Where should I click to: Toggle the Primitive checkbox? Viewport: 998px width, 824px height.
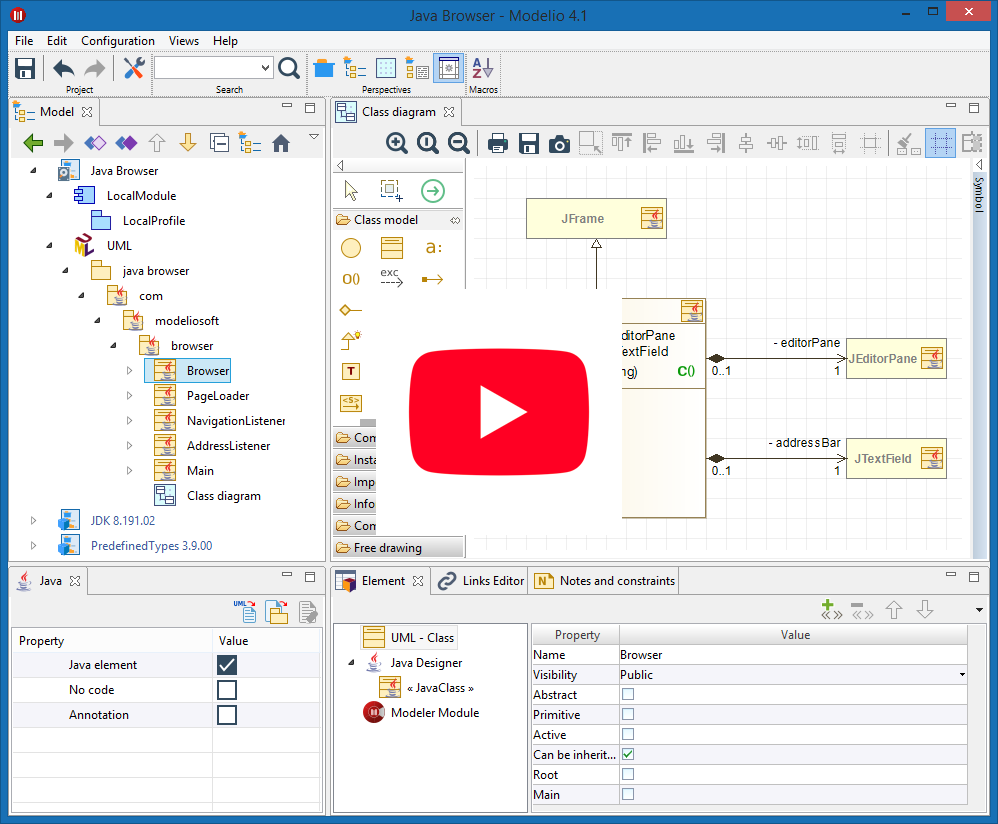coord(628,714)
